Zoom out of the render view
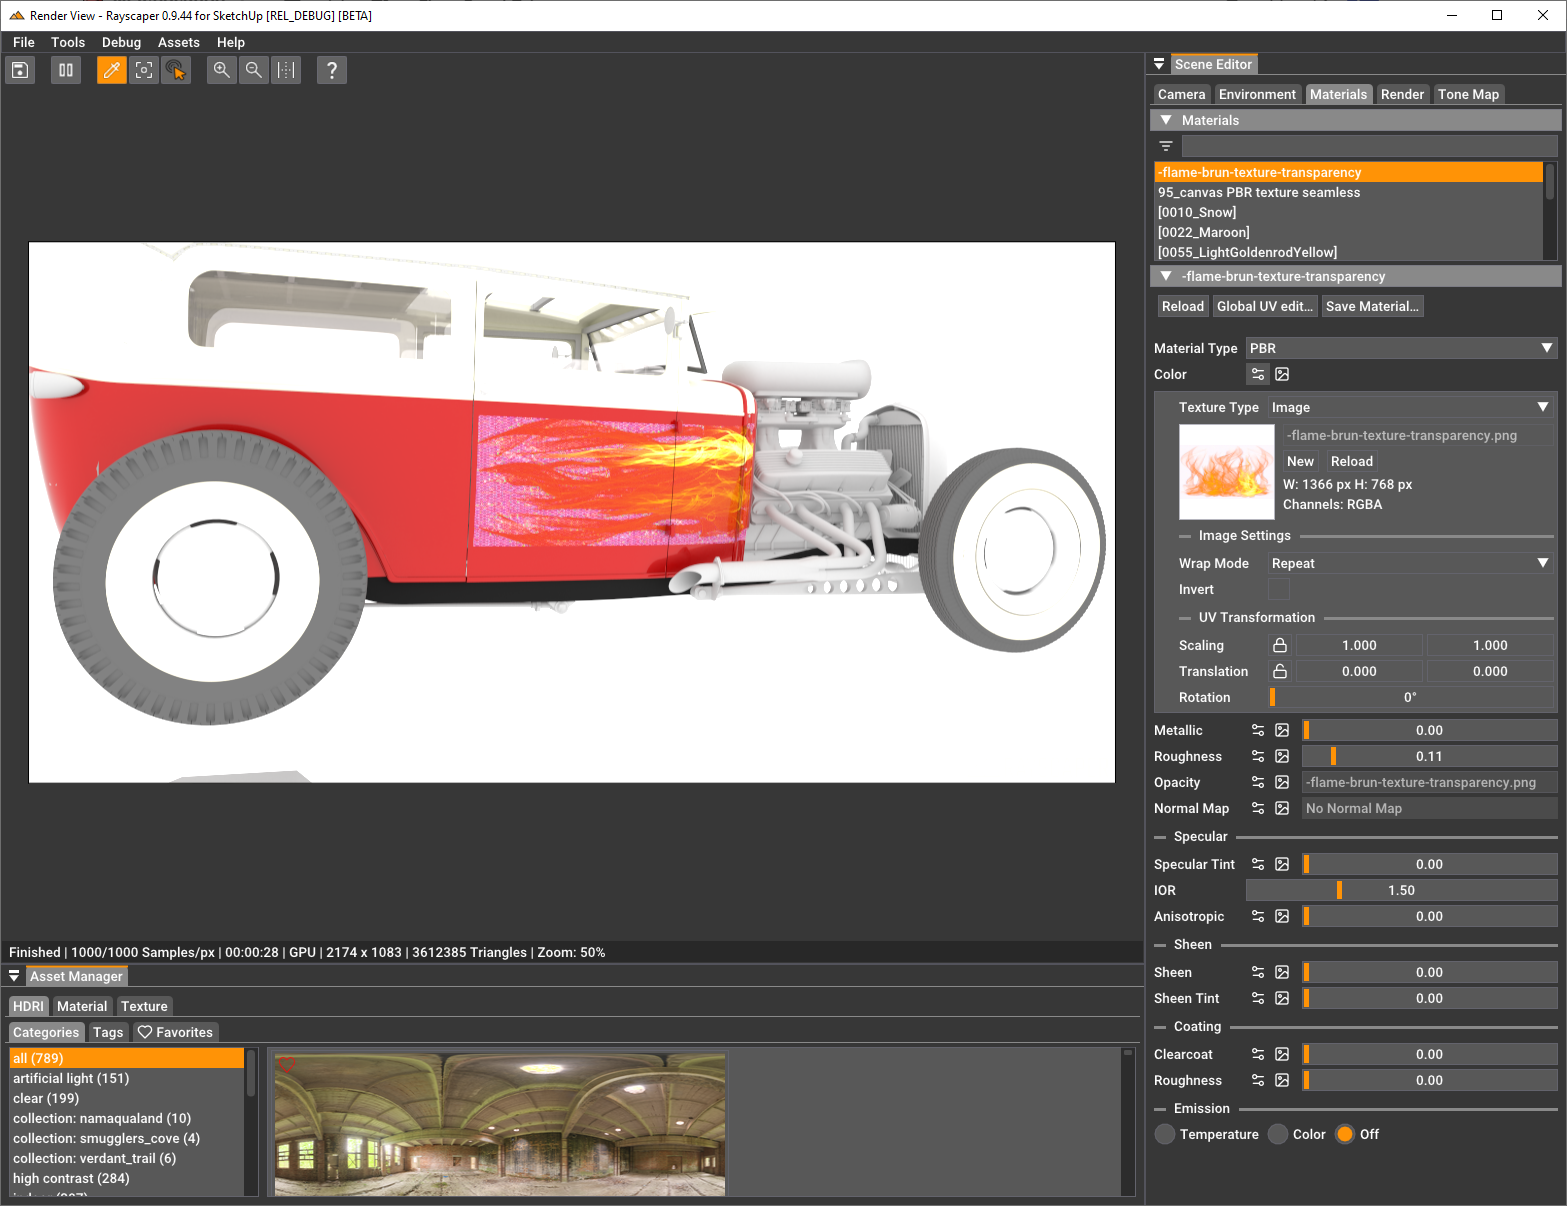 (x=254, y=70)
